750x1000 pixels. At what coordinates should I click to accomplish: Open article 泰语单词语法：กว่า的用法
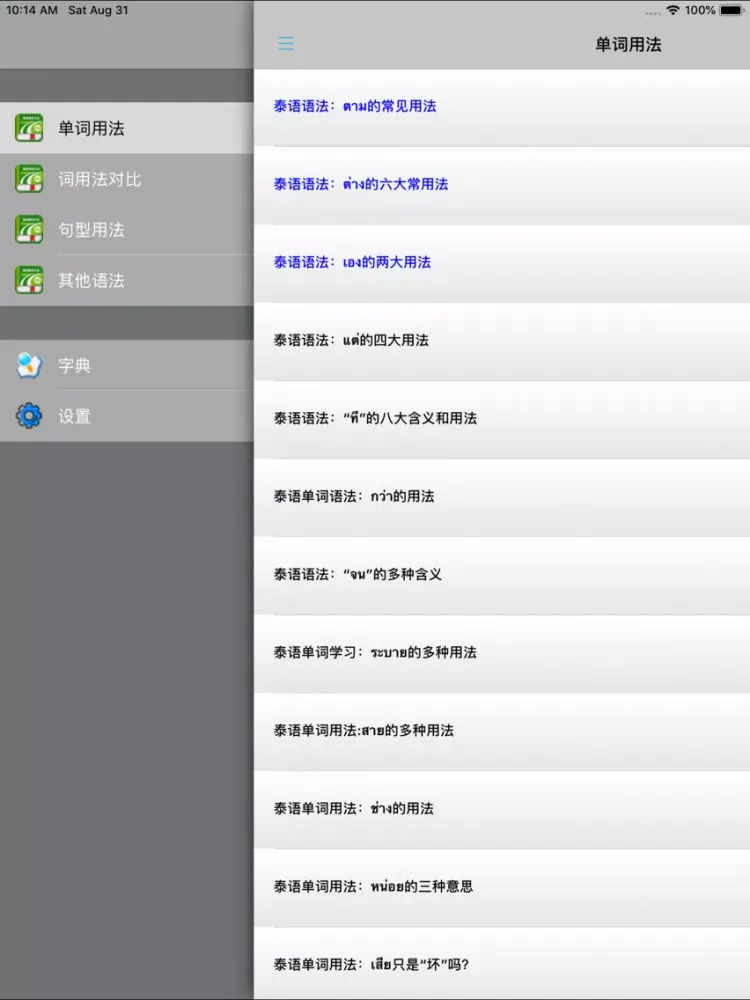pyautogui.click(x=502, y=497)
